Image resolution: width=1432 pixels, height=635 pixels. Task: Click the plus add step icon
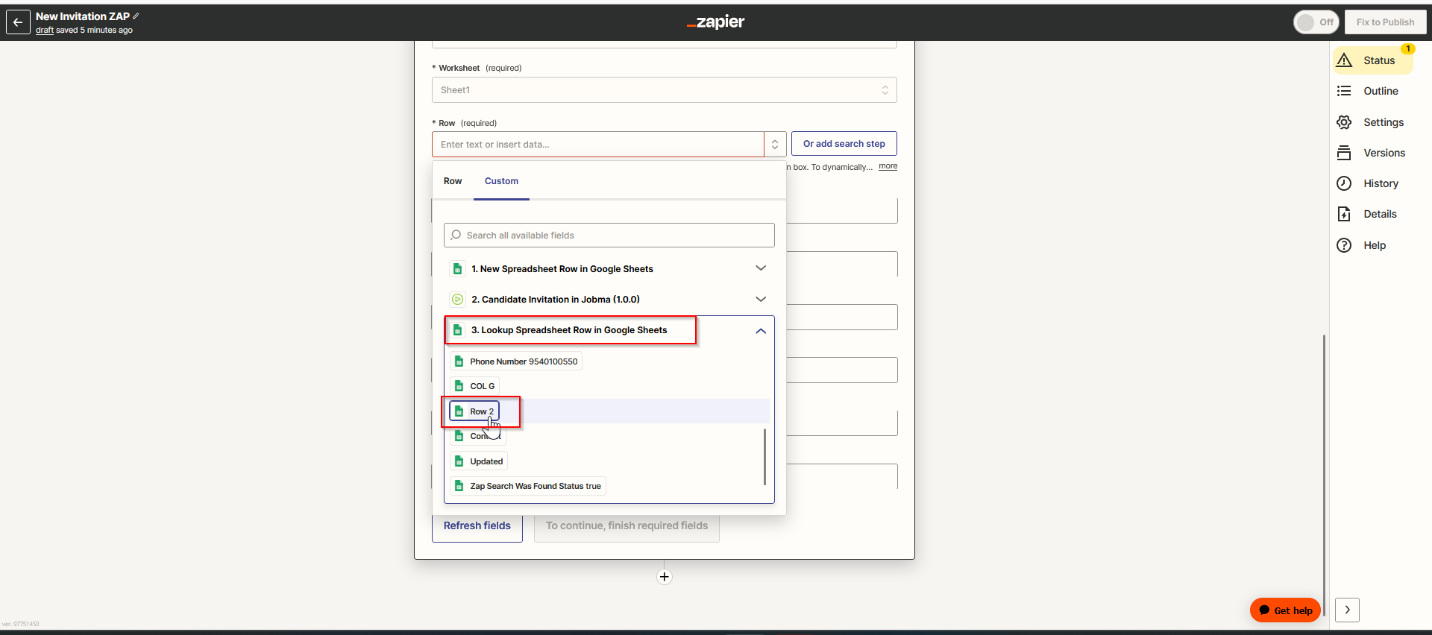point(664,577)
